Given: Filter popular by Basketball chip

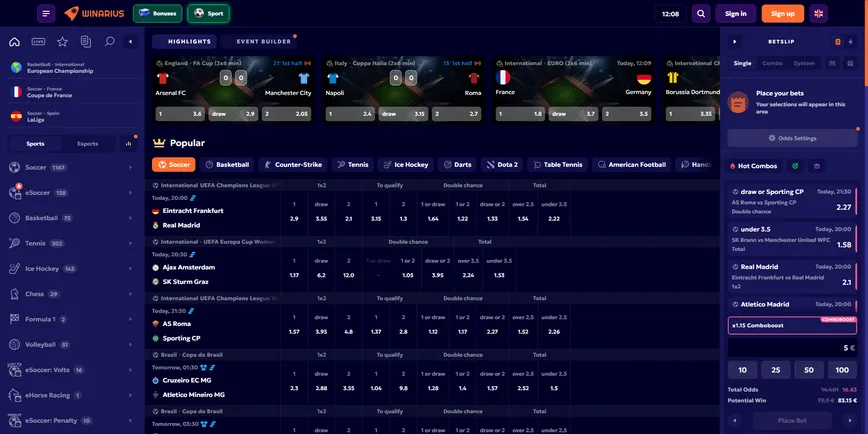Looking at the screenshot, I should [x=227, y=164].
